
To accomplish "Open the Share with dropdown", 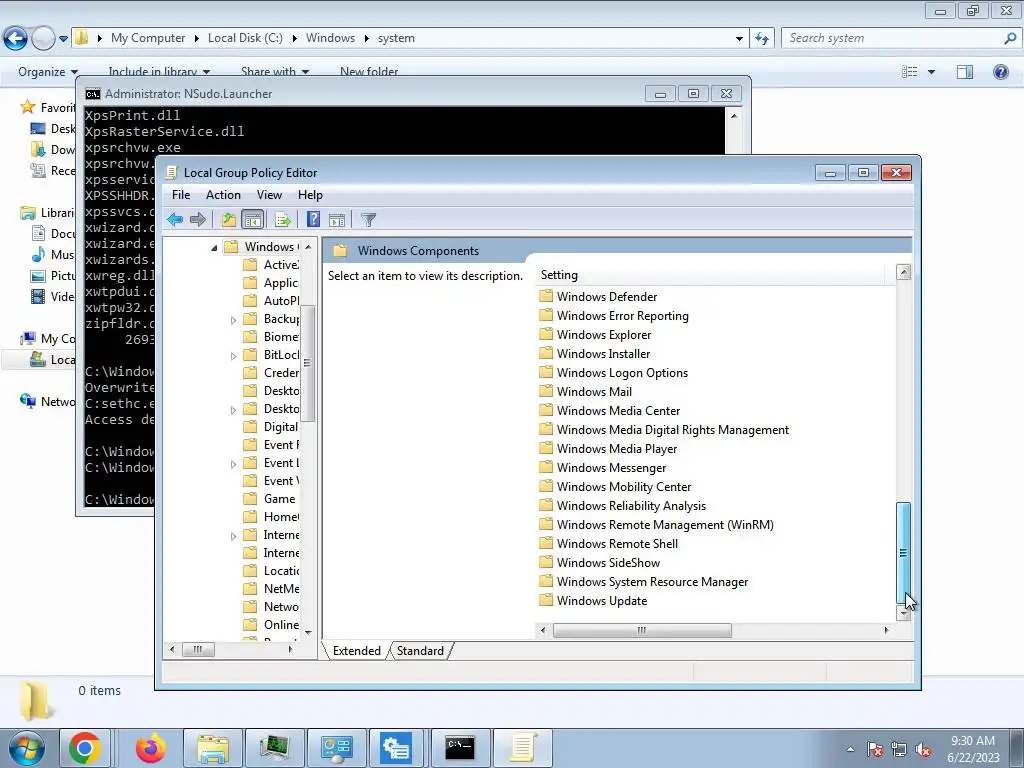I will click(x=274, y=72).
